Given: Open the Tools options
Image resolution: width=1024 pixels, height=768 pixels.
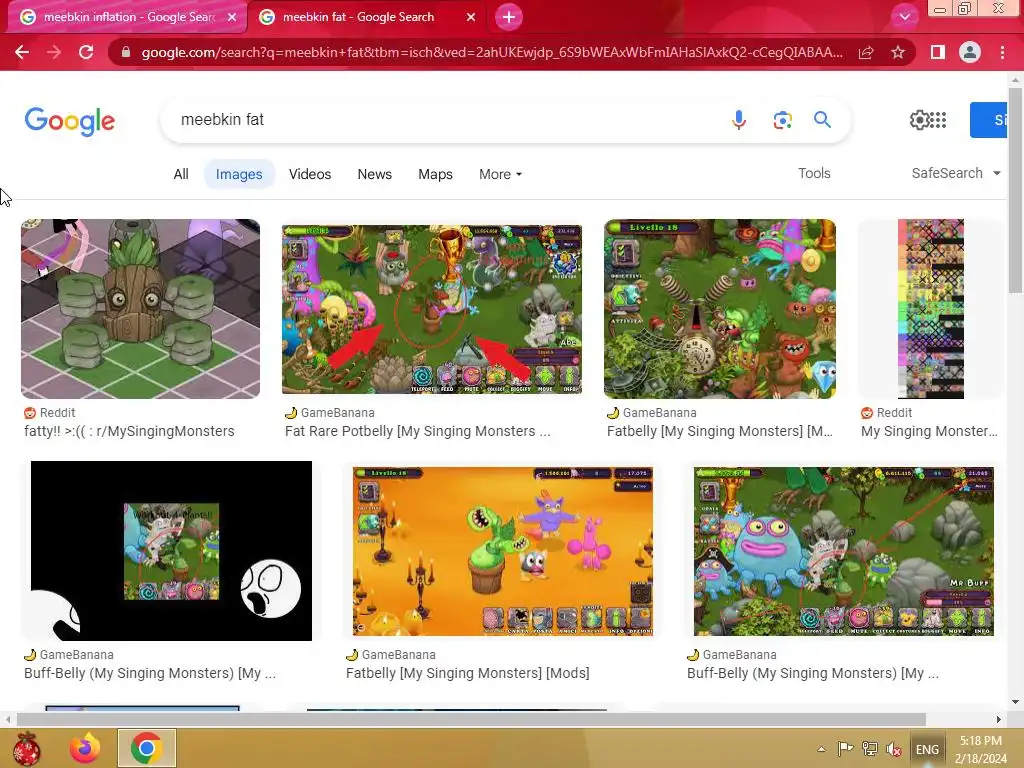Looking at the screenshot, I should coord(814,173).
